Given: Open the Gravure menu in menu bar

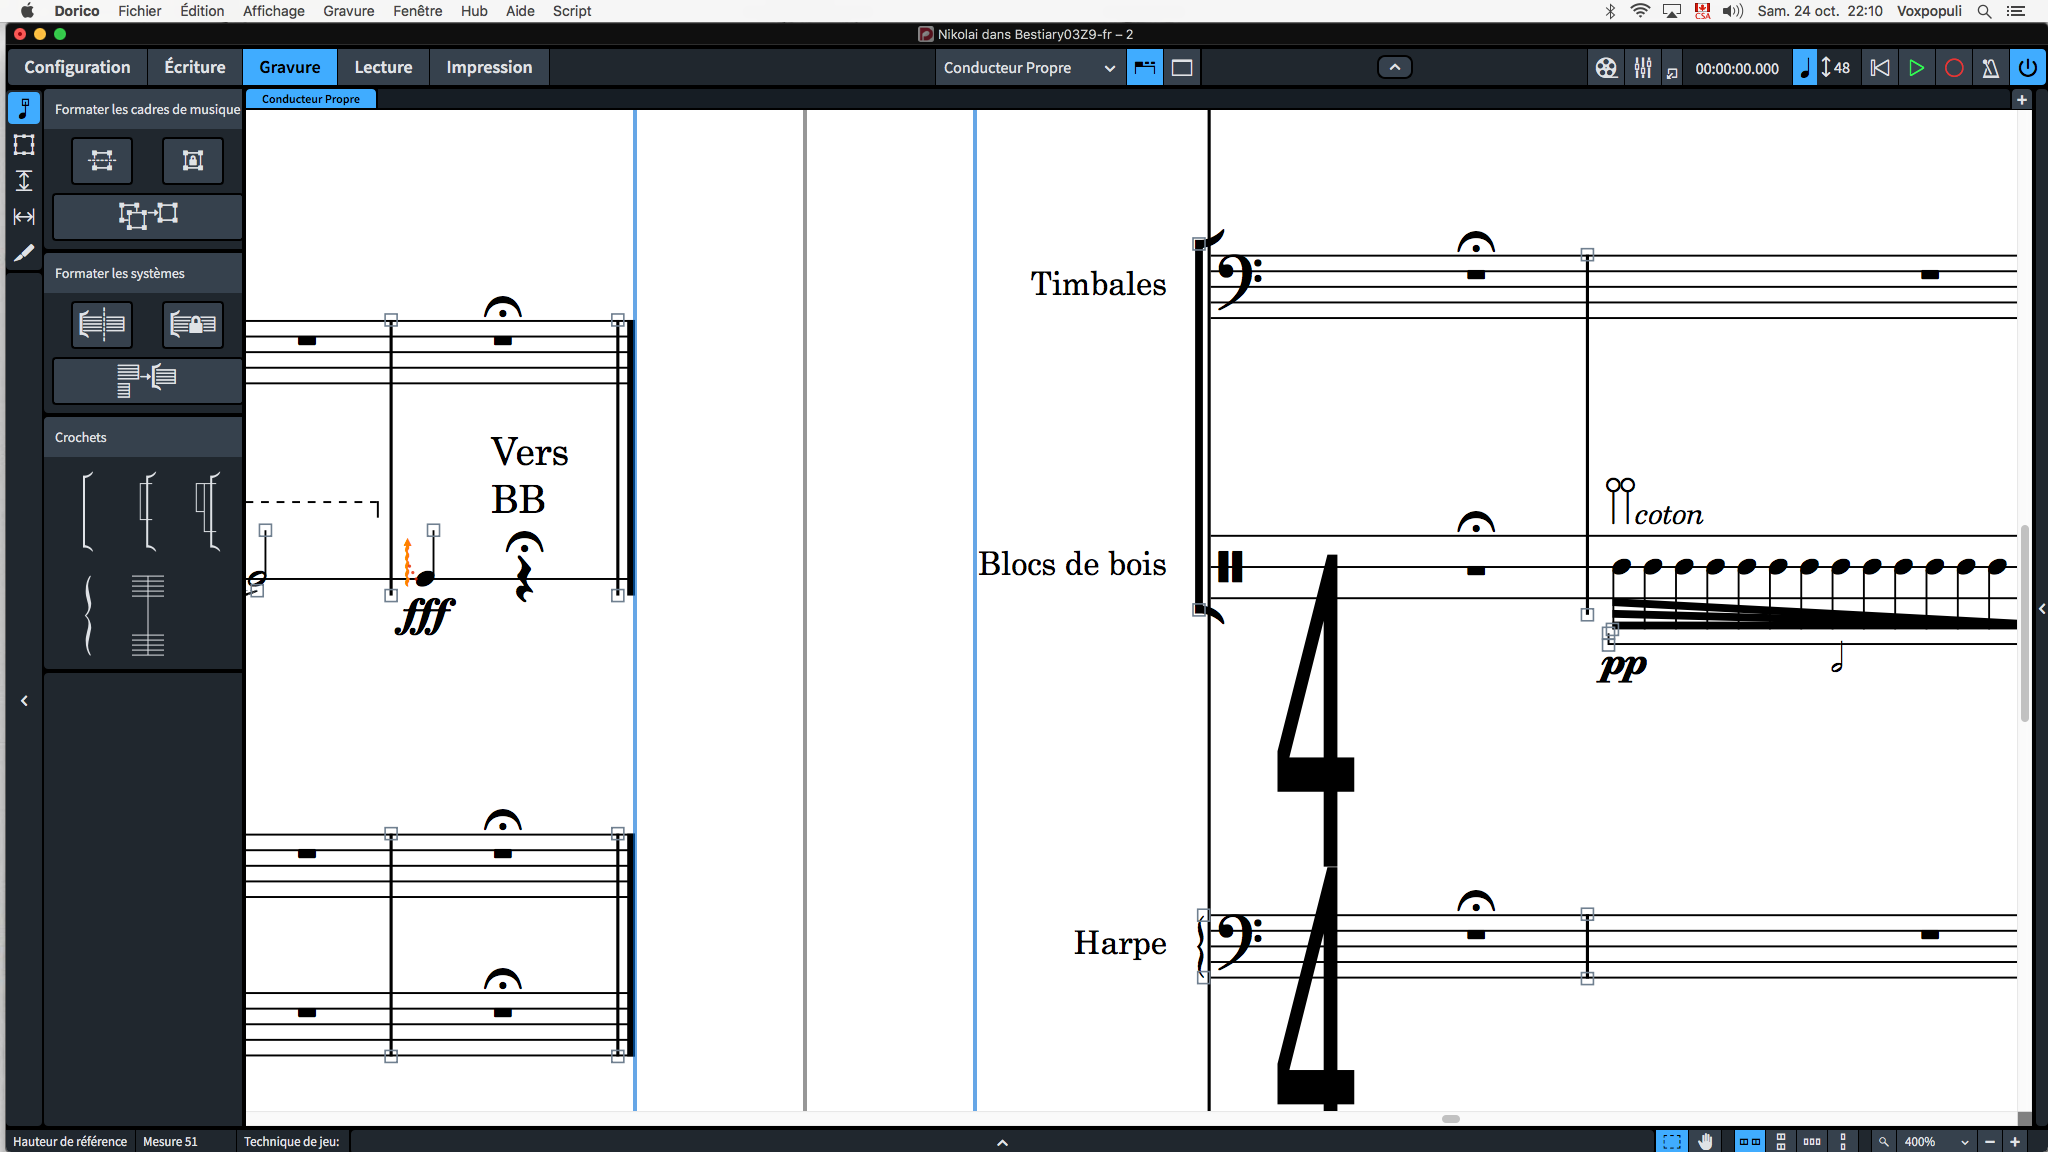Looking at the screenshot, I should point(348,11).
